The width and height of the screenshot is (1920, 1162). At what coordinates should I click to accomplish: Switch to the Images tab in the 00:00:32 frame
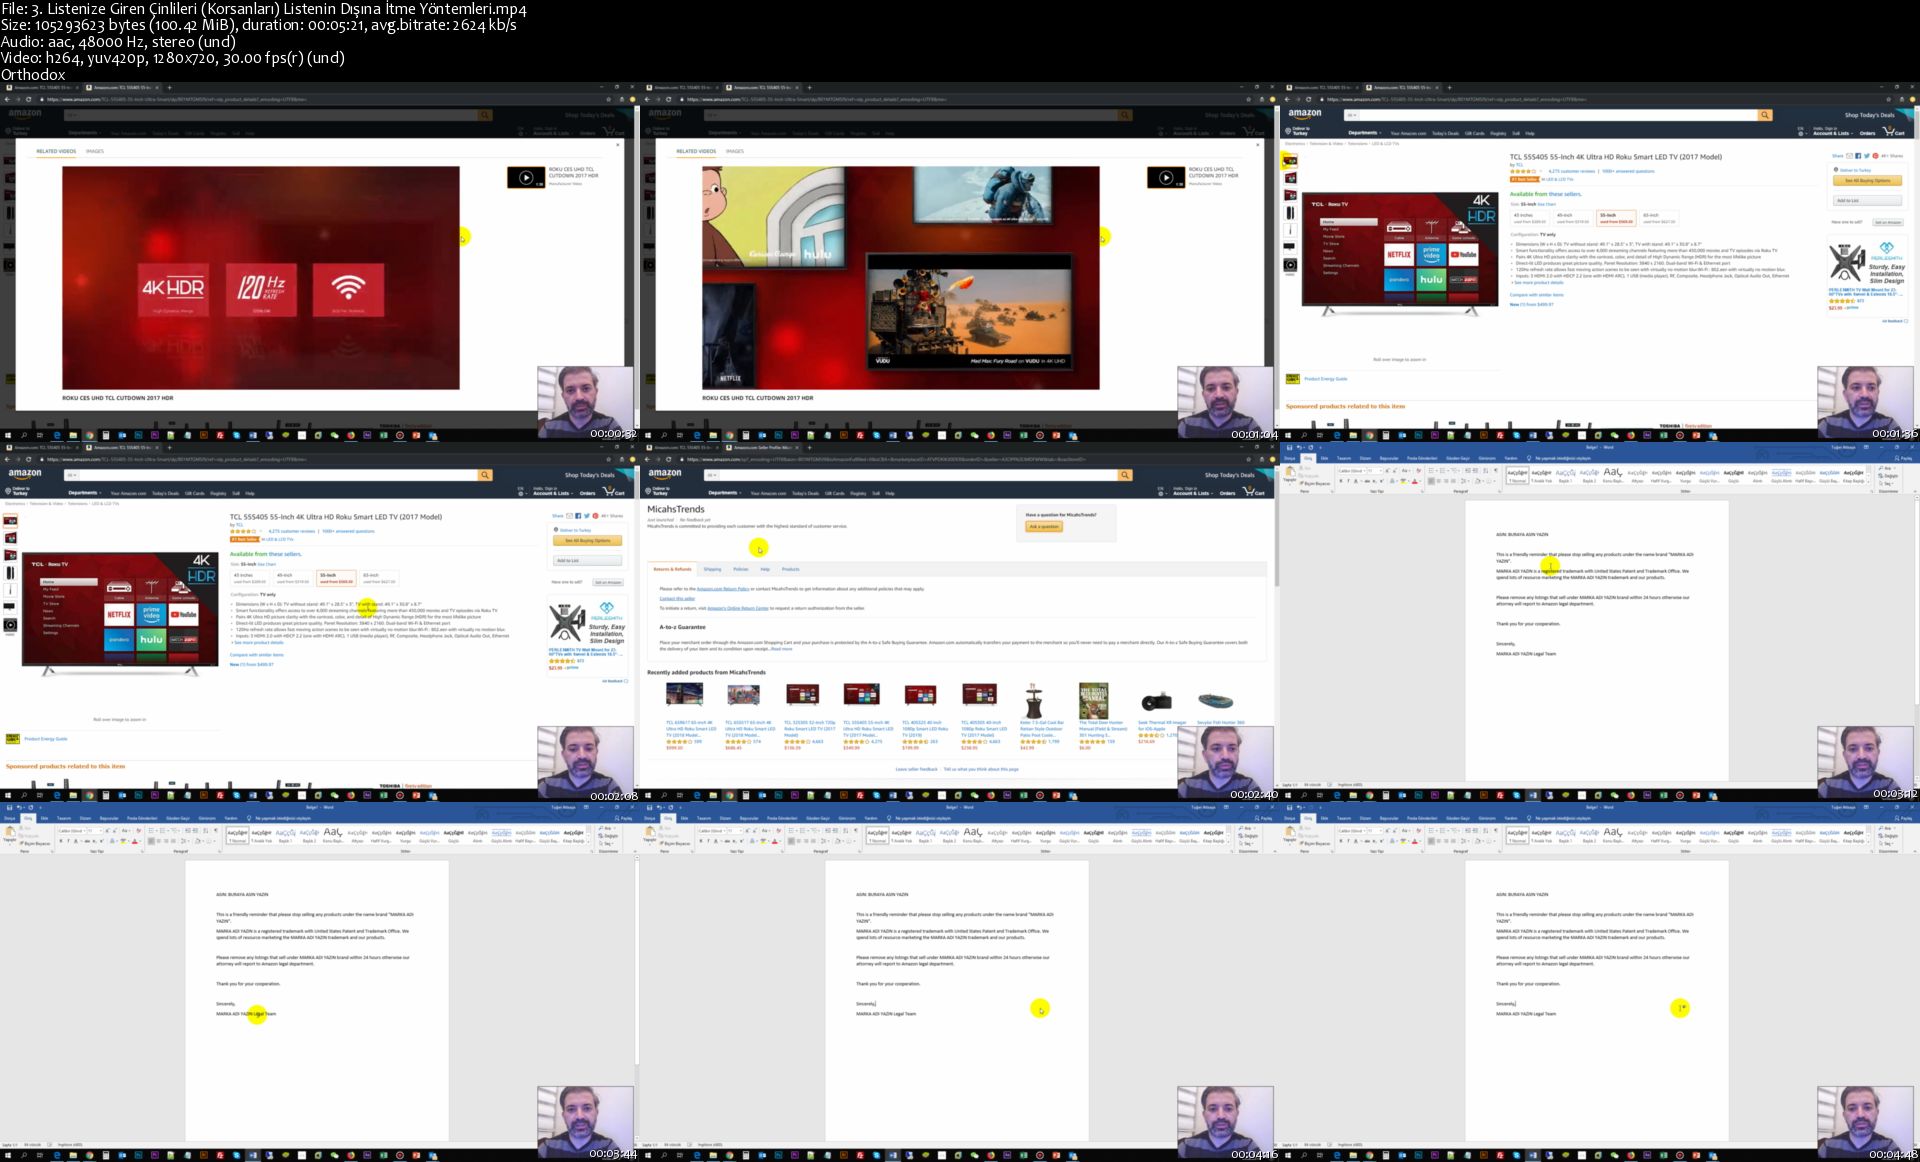click(x=95, y=151)
